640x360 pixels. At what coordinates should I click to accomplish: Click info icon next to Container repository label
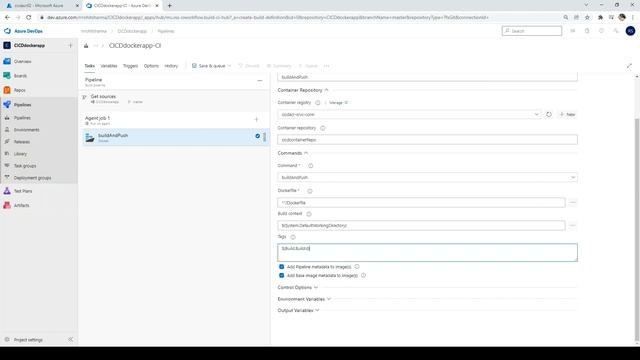(x=322, y=128)
